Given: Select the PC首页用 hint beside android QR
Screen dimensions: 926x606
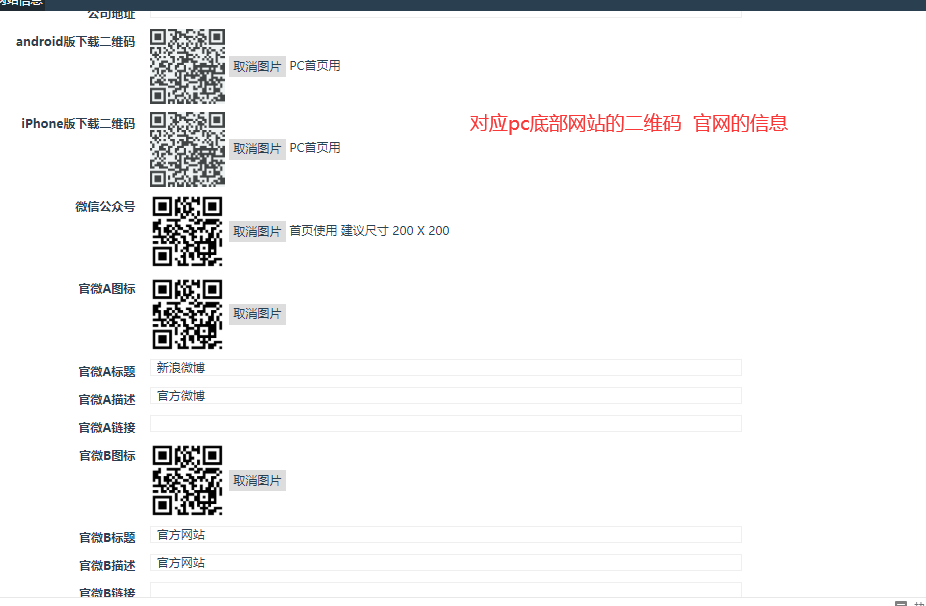Looking at the screenshot, I should pos(315,66).
